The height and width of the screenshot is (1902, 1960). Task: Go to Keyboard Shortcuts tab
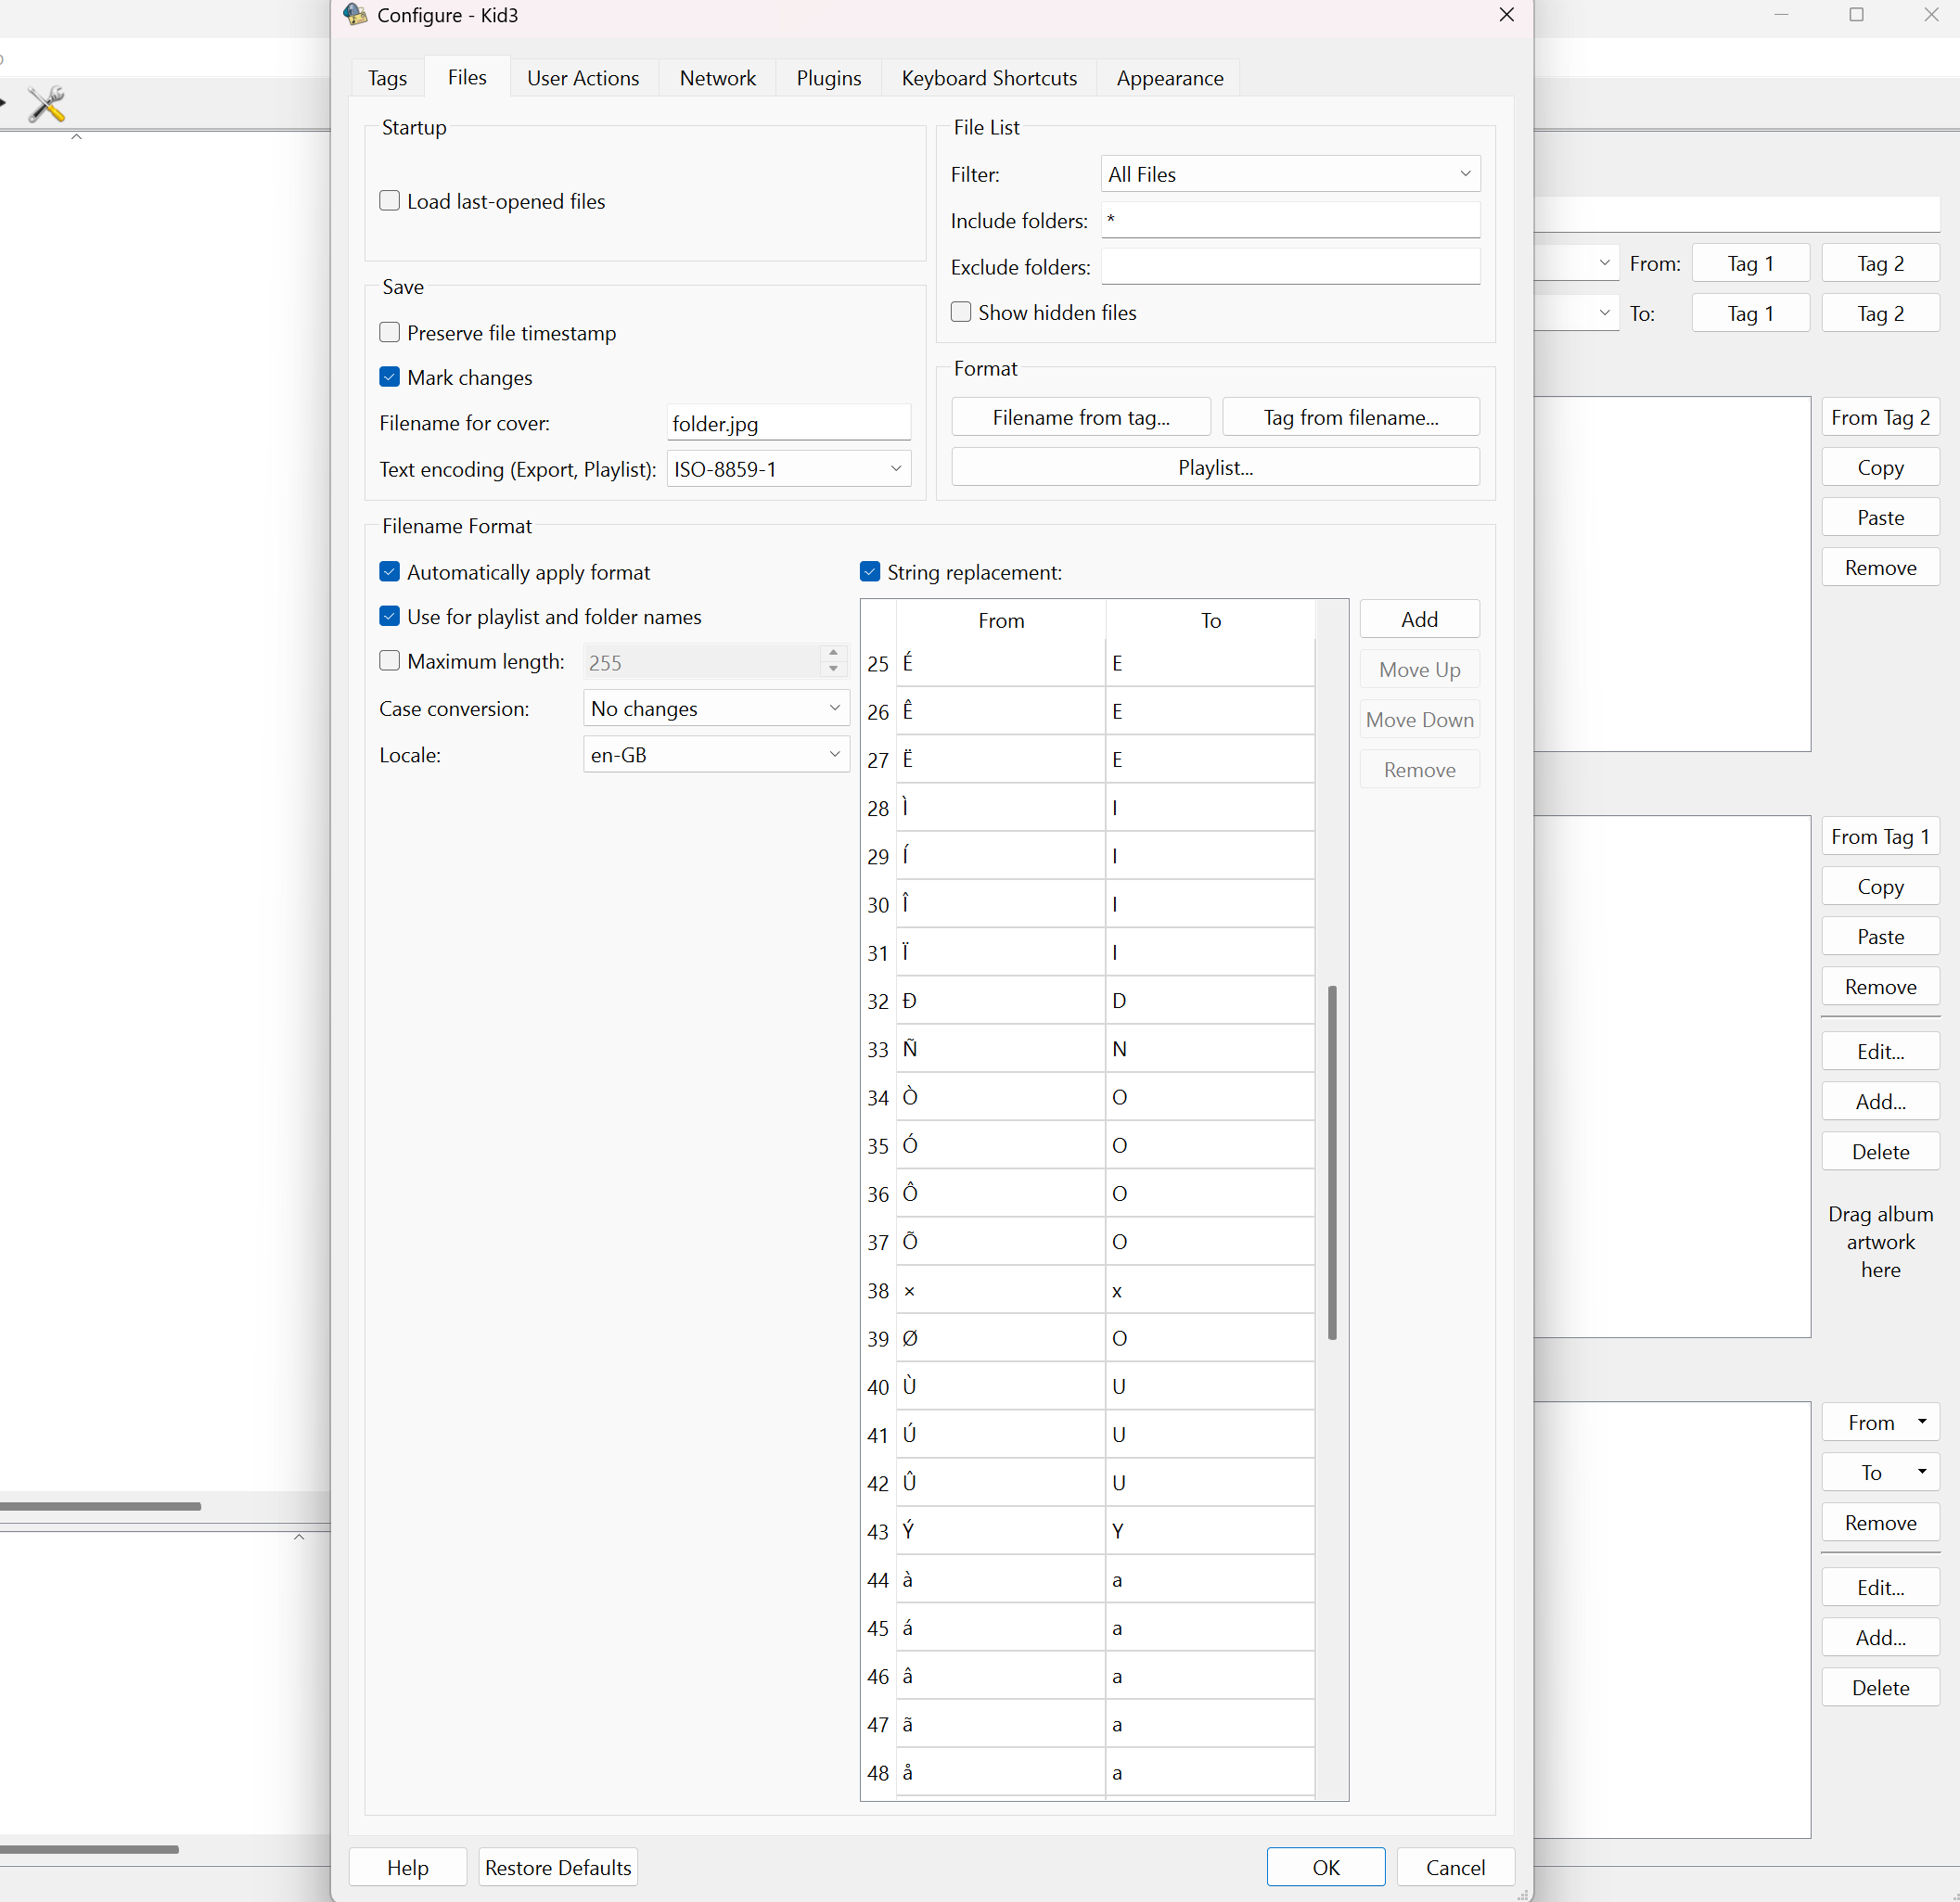coord(989,78)
